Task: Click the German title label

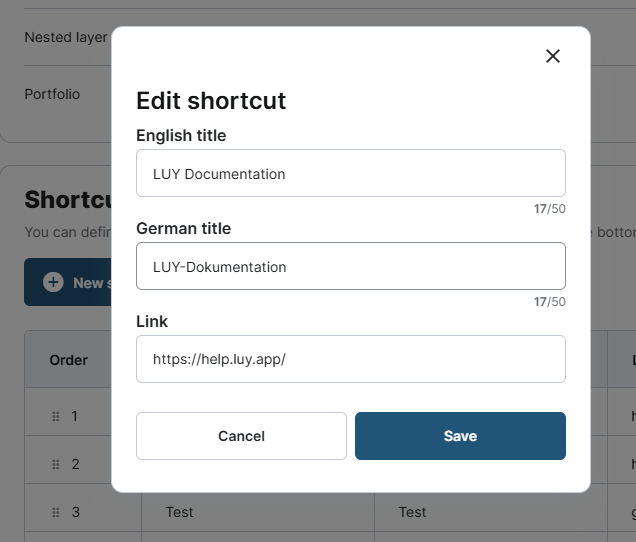Action: click(183, 228)
